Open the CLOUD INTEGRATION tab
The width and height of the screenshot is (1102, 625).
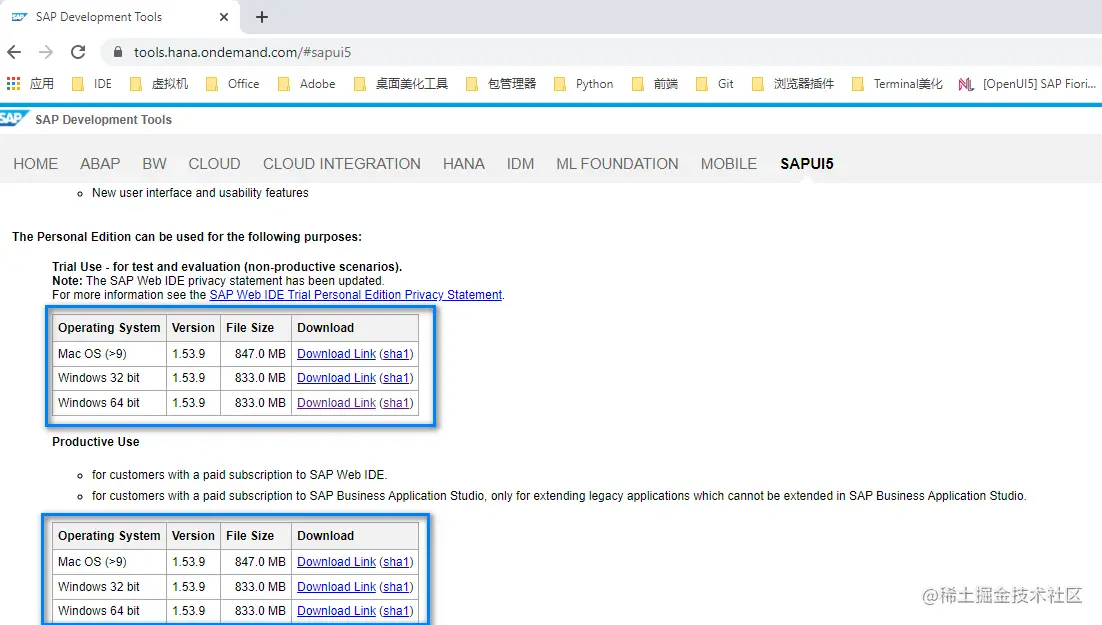coord(342,164)
